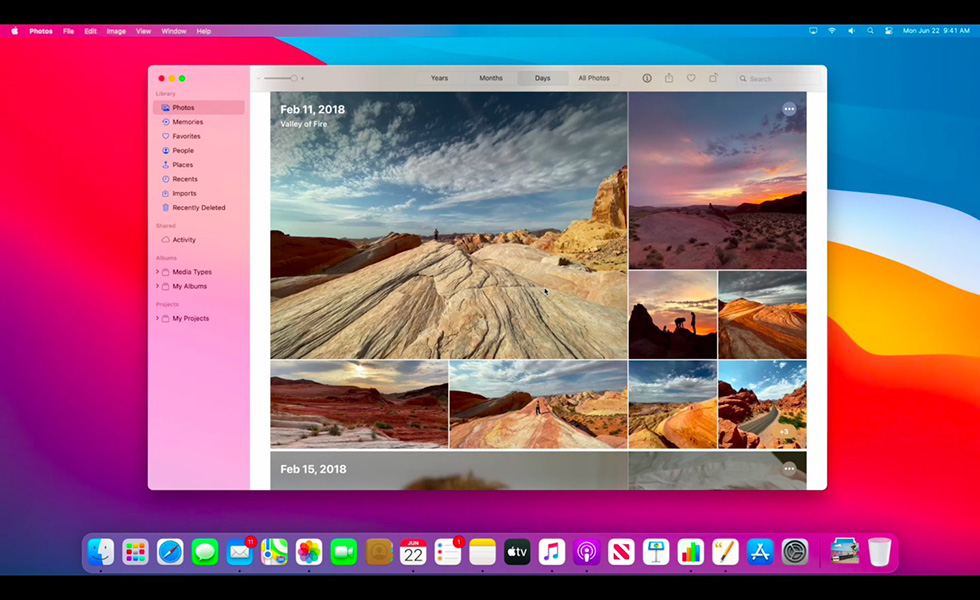This screenshot has height=600, width=980.
Task: Click the more options button on Feb 11 section
Action: [789, 109]
